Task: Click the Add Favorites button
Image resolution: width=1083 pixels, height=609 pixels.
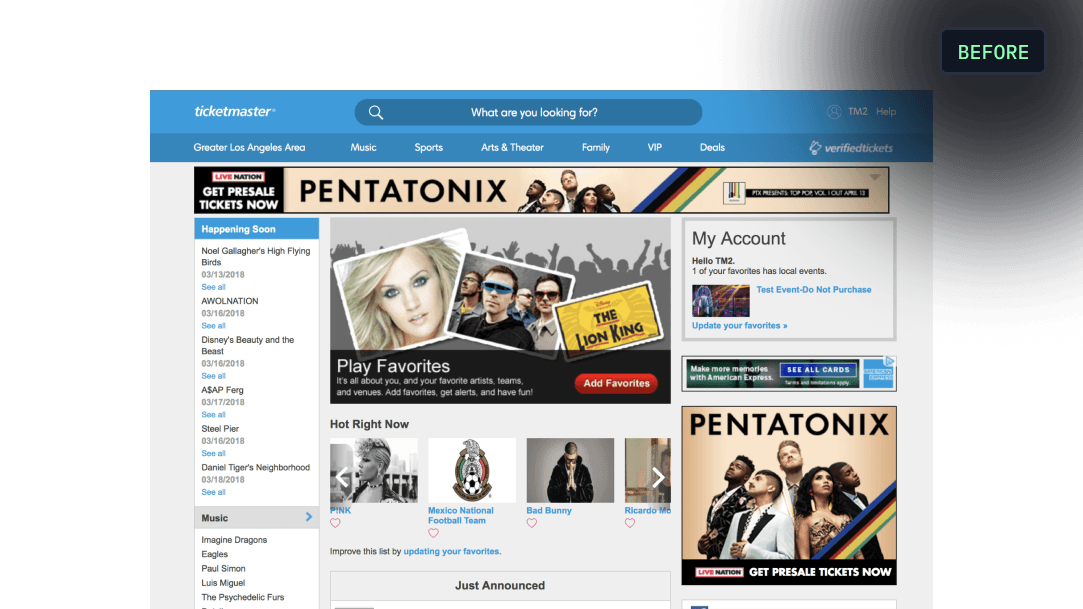Action: coord(616,383)
